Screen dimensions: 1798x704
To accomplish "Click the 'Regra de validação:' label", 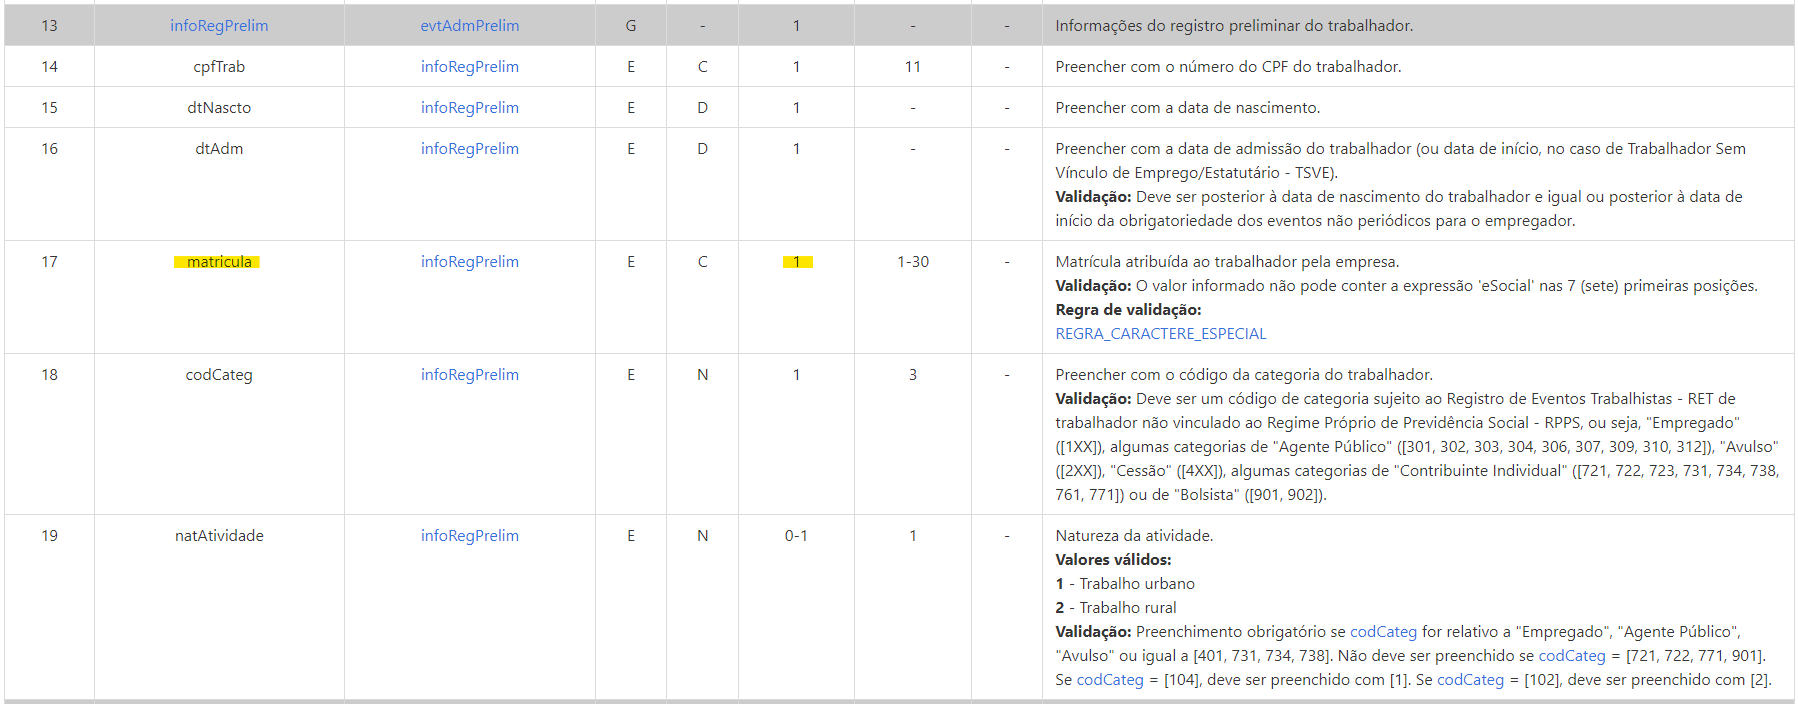I will pos(1129,310).
